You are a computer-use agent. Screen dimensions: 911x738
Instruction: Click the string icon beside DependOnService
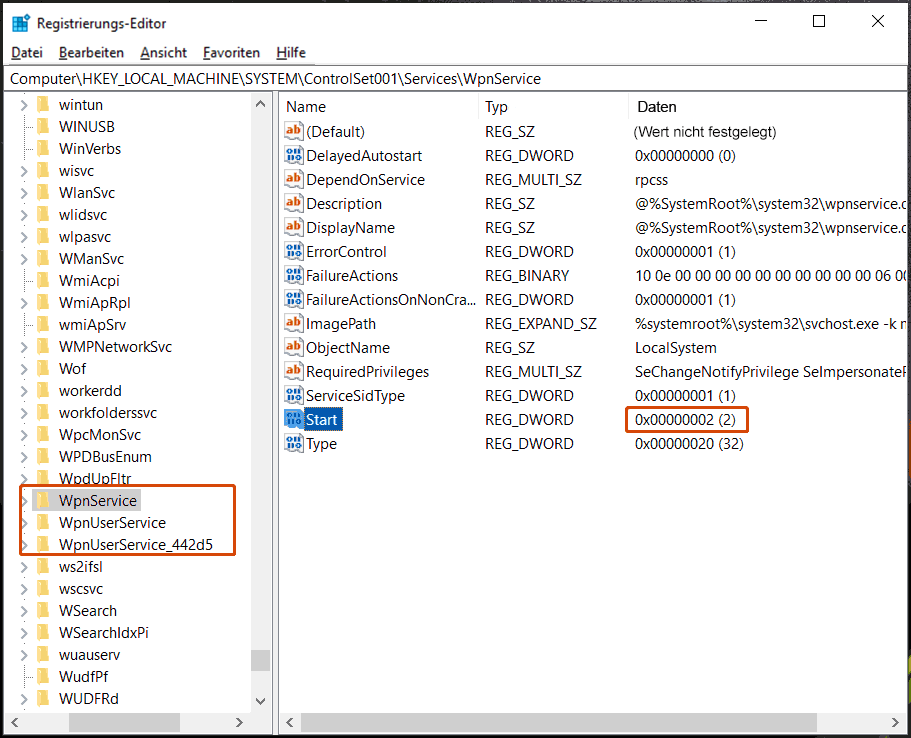coord(293,179)
